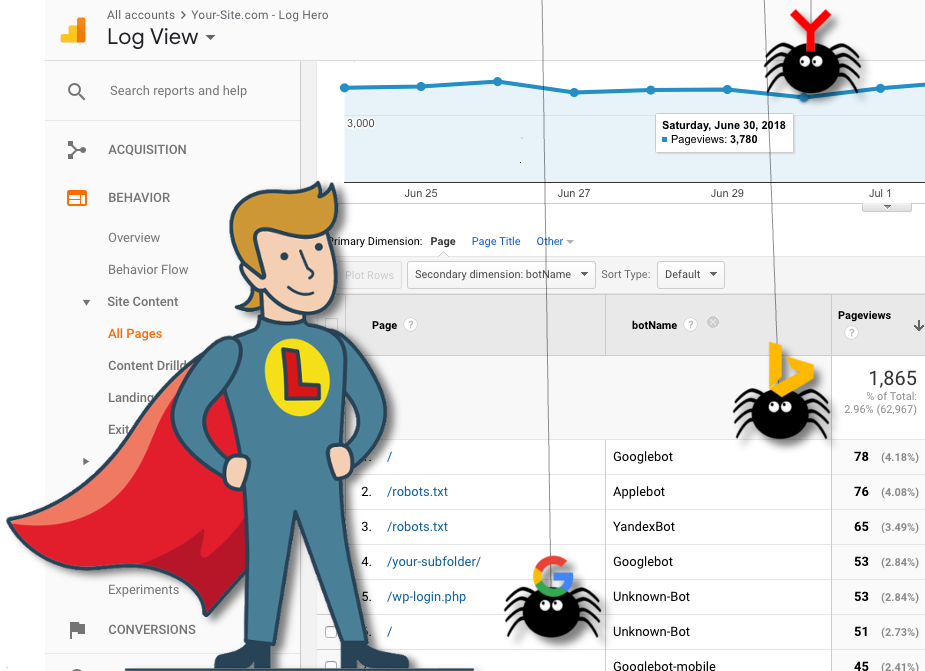This screenshot has width=925, height=671.
Task: Collapse the Site Content tree arrow
Action: click(86, 302)
